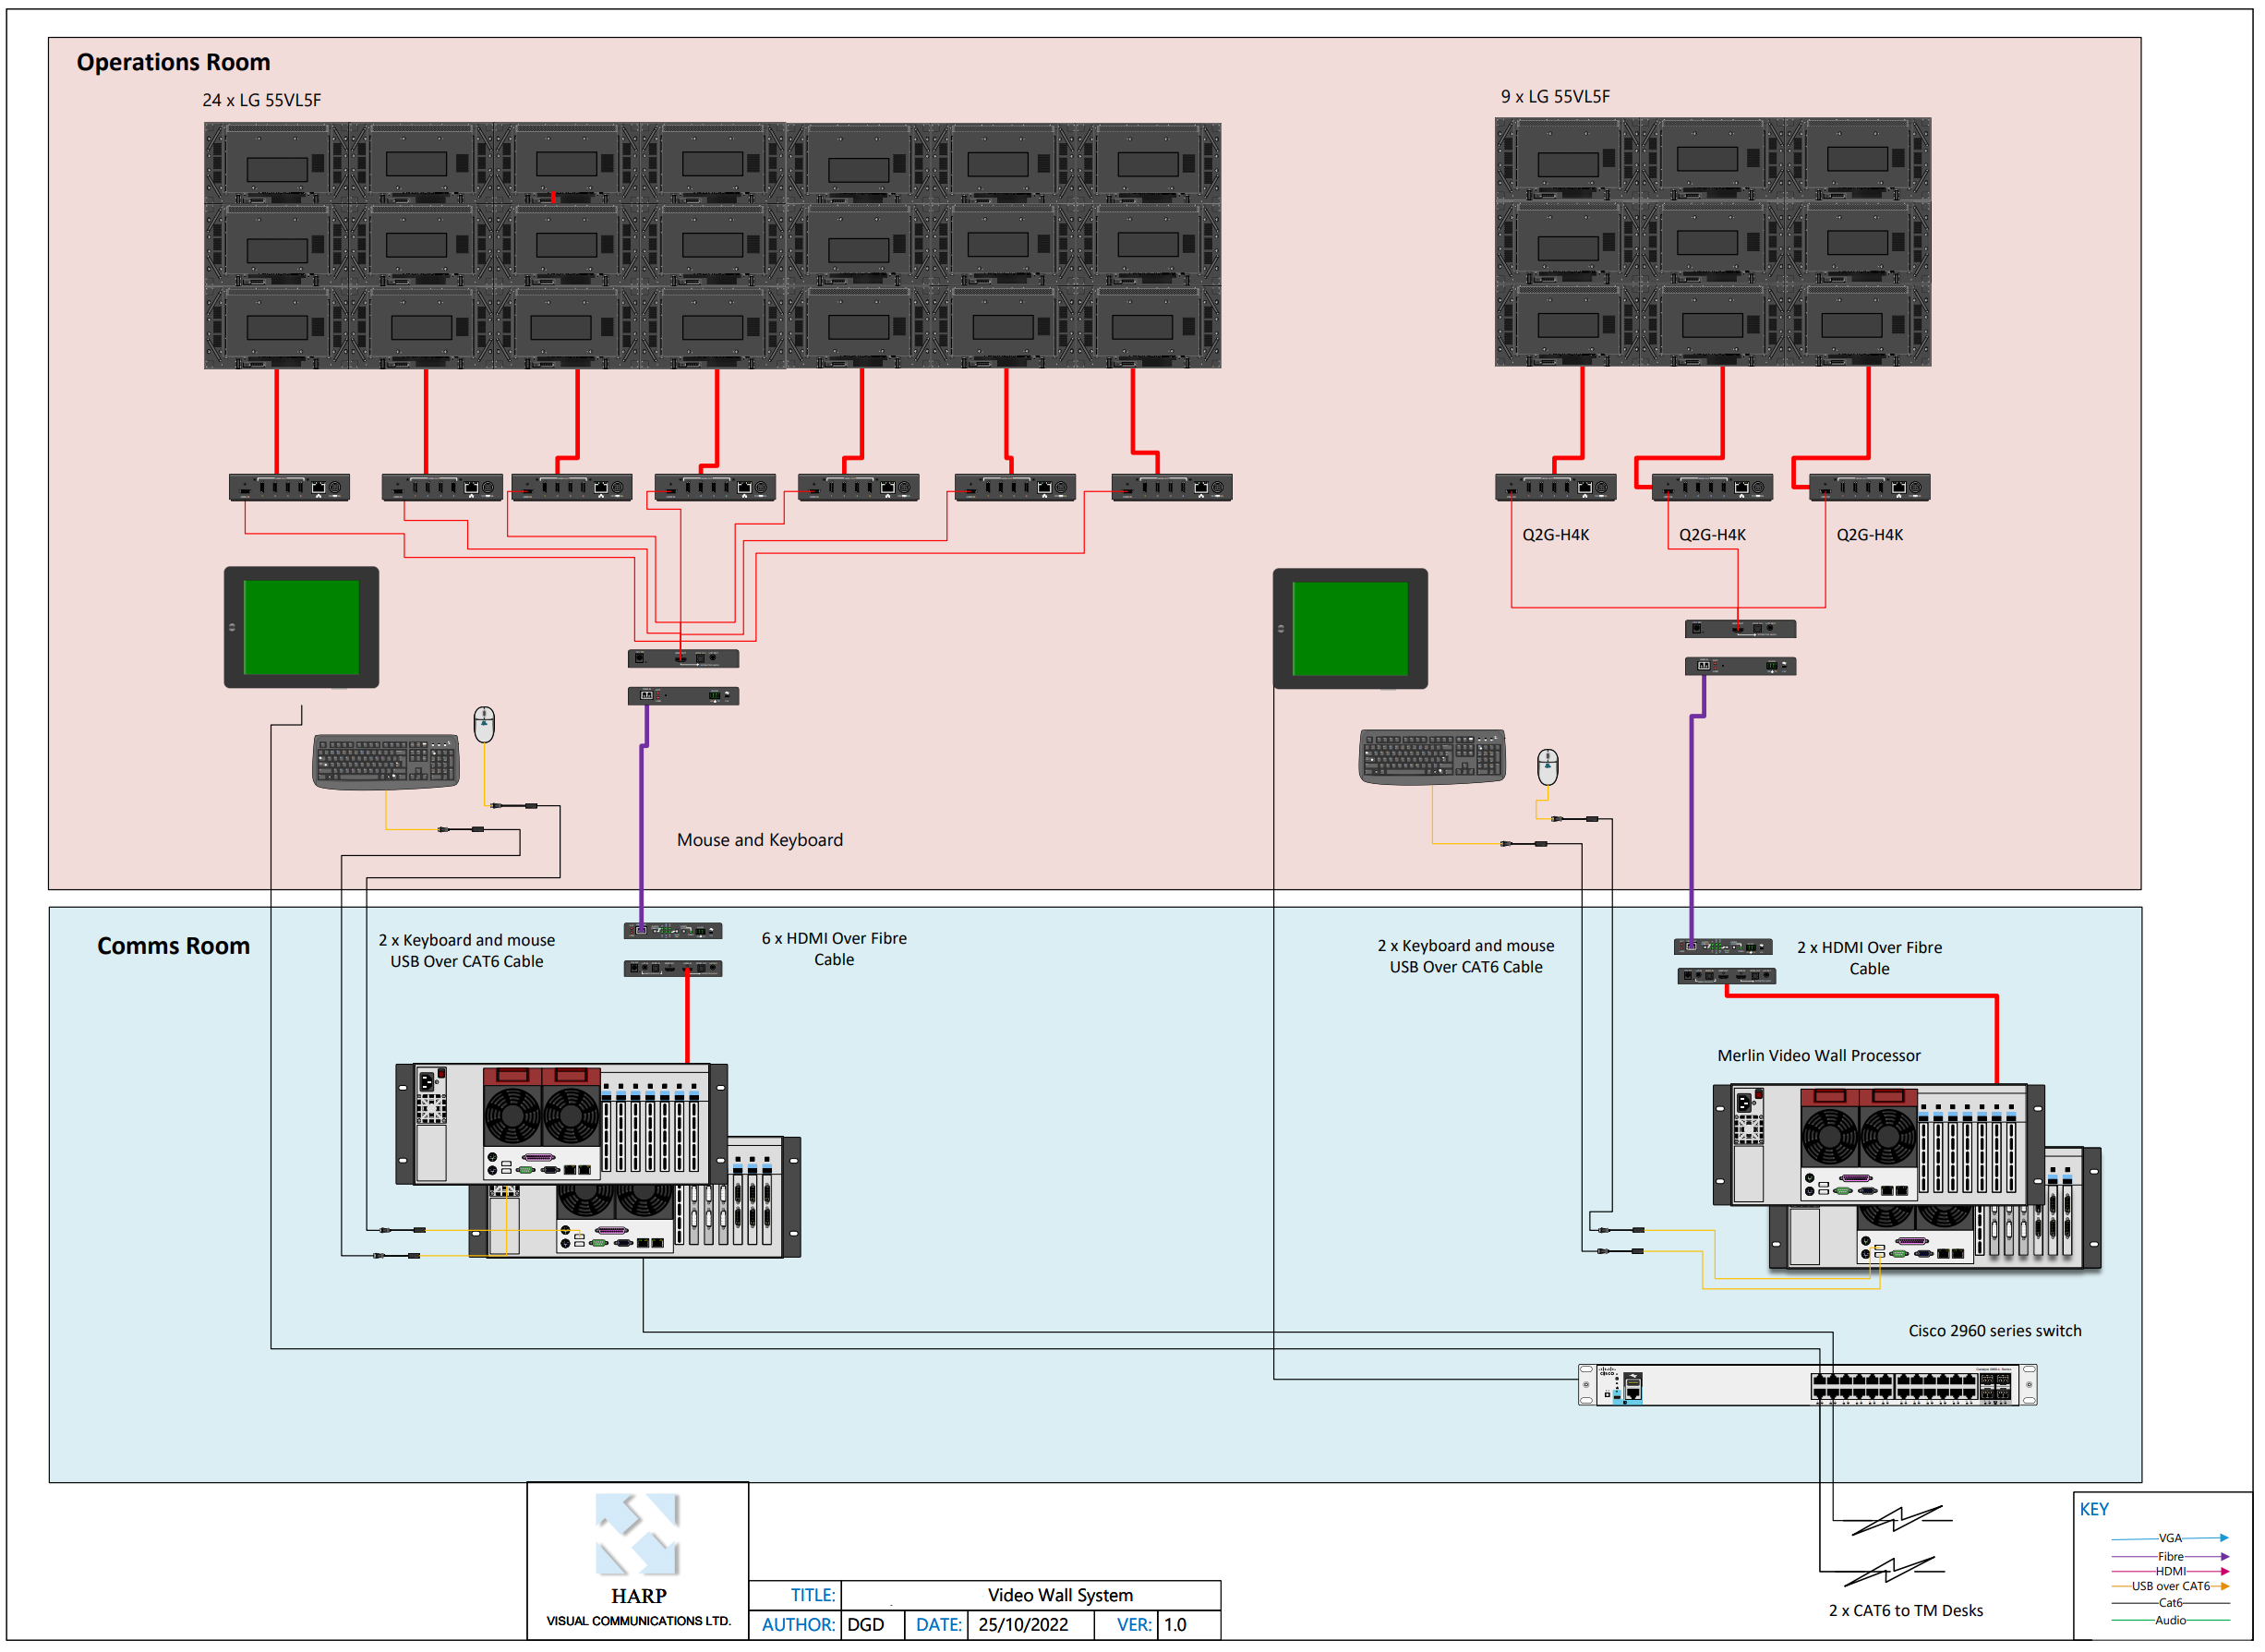Select the fibre extender box beside 6 x HDMI label
Screen dimensions: 2265x1652
pyautogui.click(x=673, y=931)
